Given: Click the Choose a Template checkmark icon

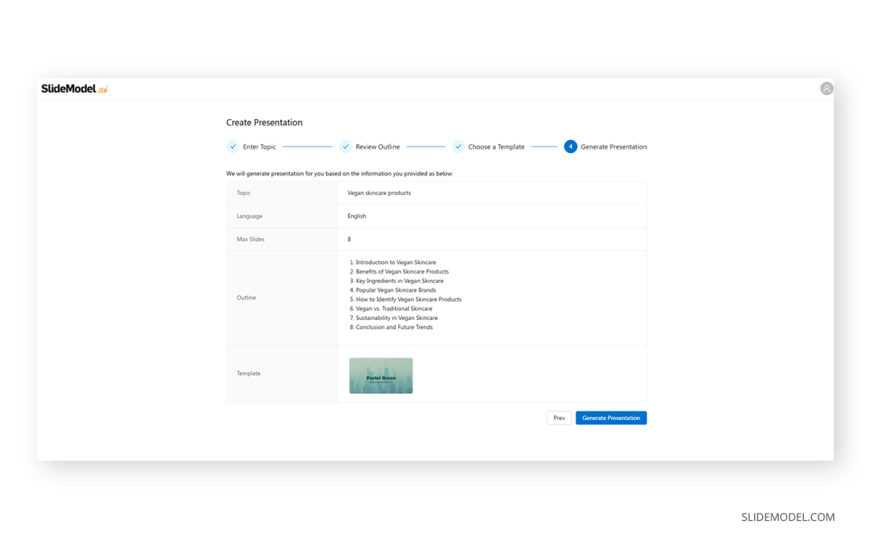Looking at the screenshot, I should coord(458,147).
